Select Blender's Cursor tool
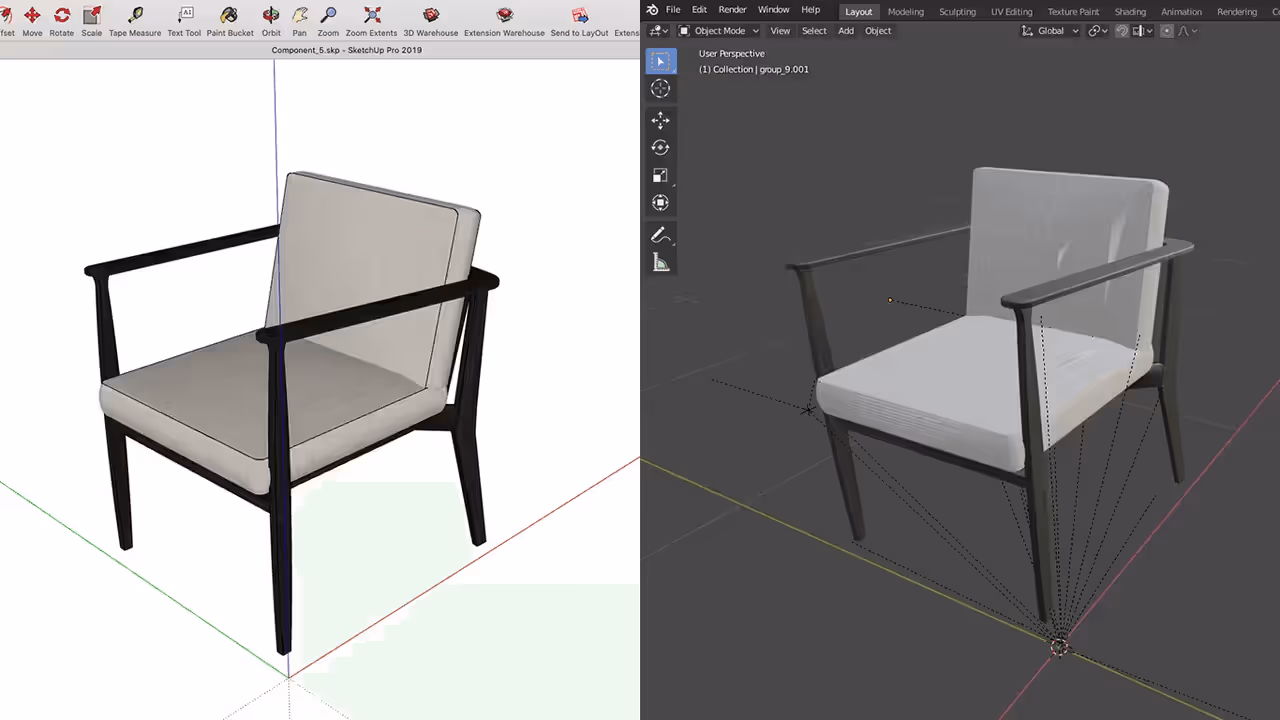Viewport: 1280px width, 720px height. pyautogui.click(x=660, y=89)
